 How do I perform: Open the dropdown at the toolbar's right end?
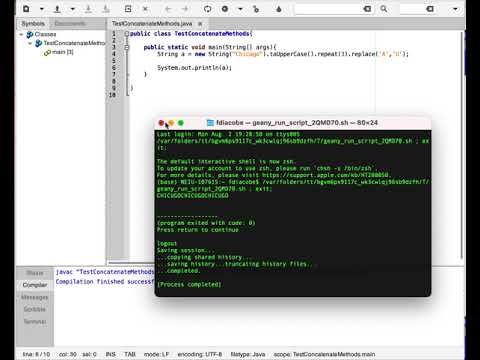click(455, 9)
